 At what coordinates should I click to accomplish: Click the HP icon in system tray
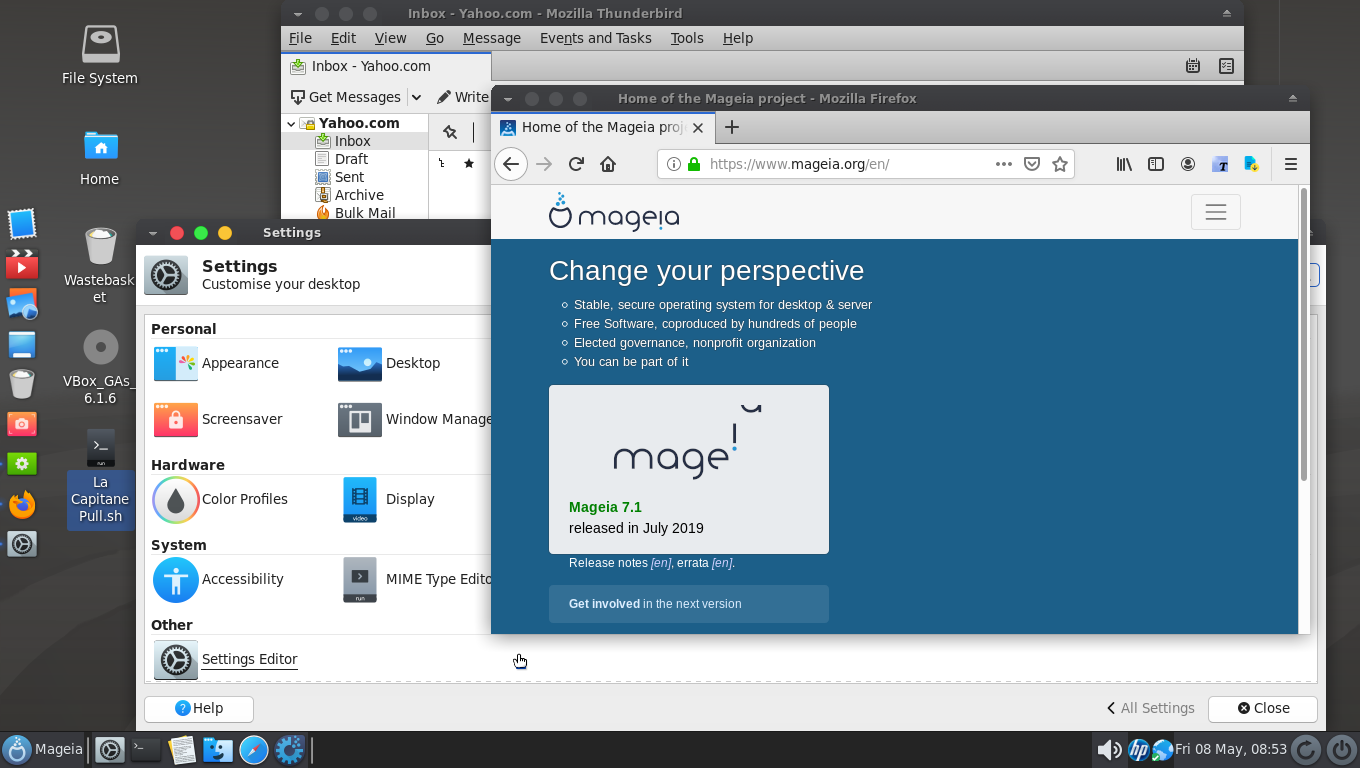click(x=1139, y=749)
